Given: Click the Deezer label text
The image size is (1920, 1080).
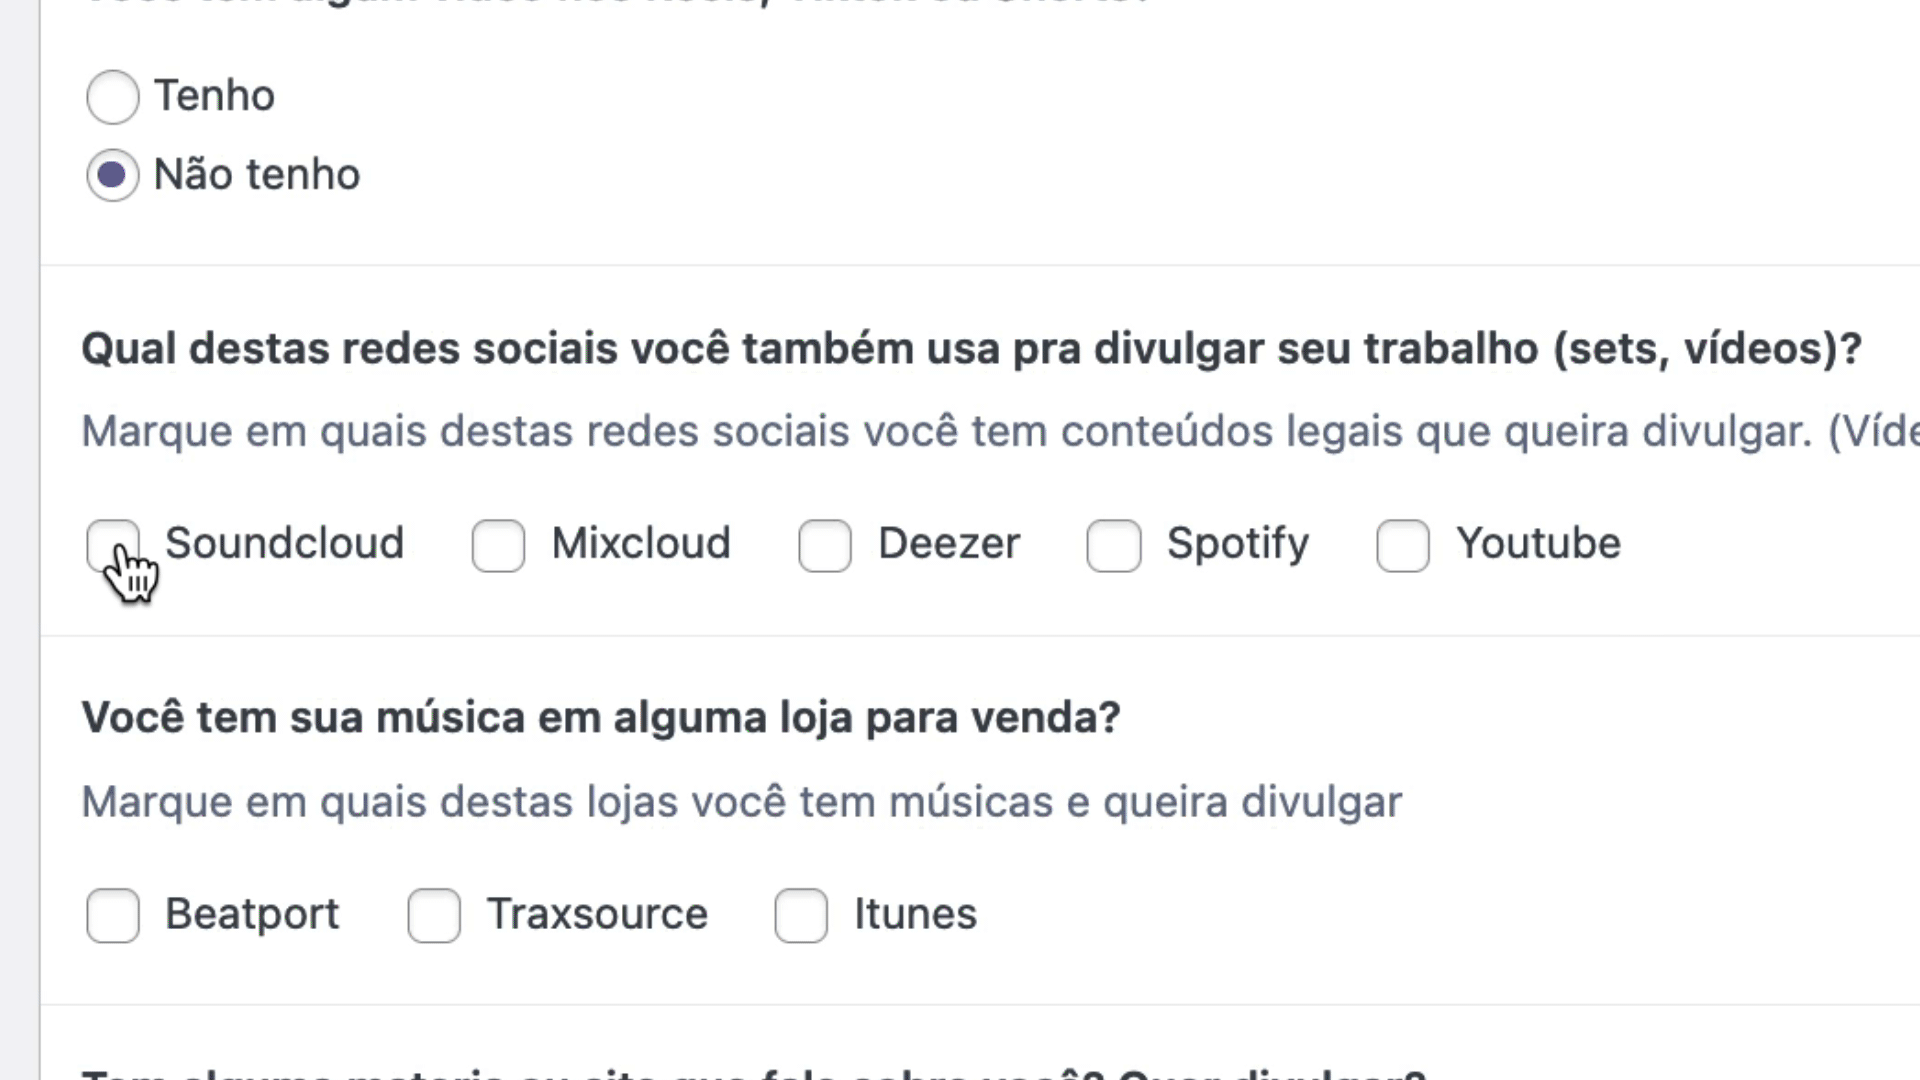Looking at the screenshot, I should pos(948,544).
